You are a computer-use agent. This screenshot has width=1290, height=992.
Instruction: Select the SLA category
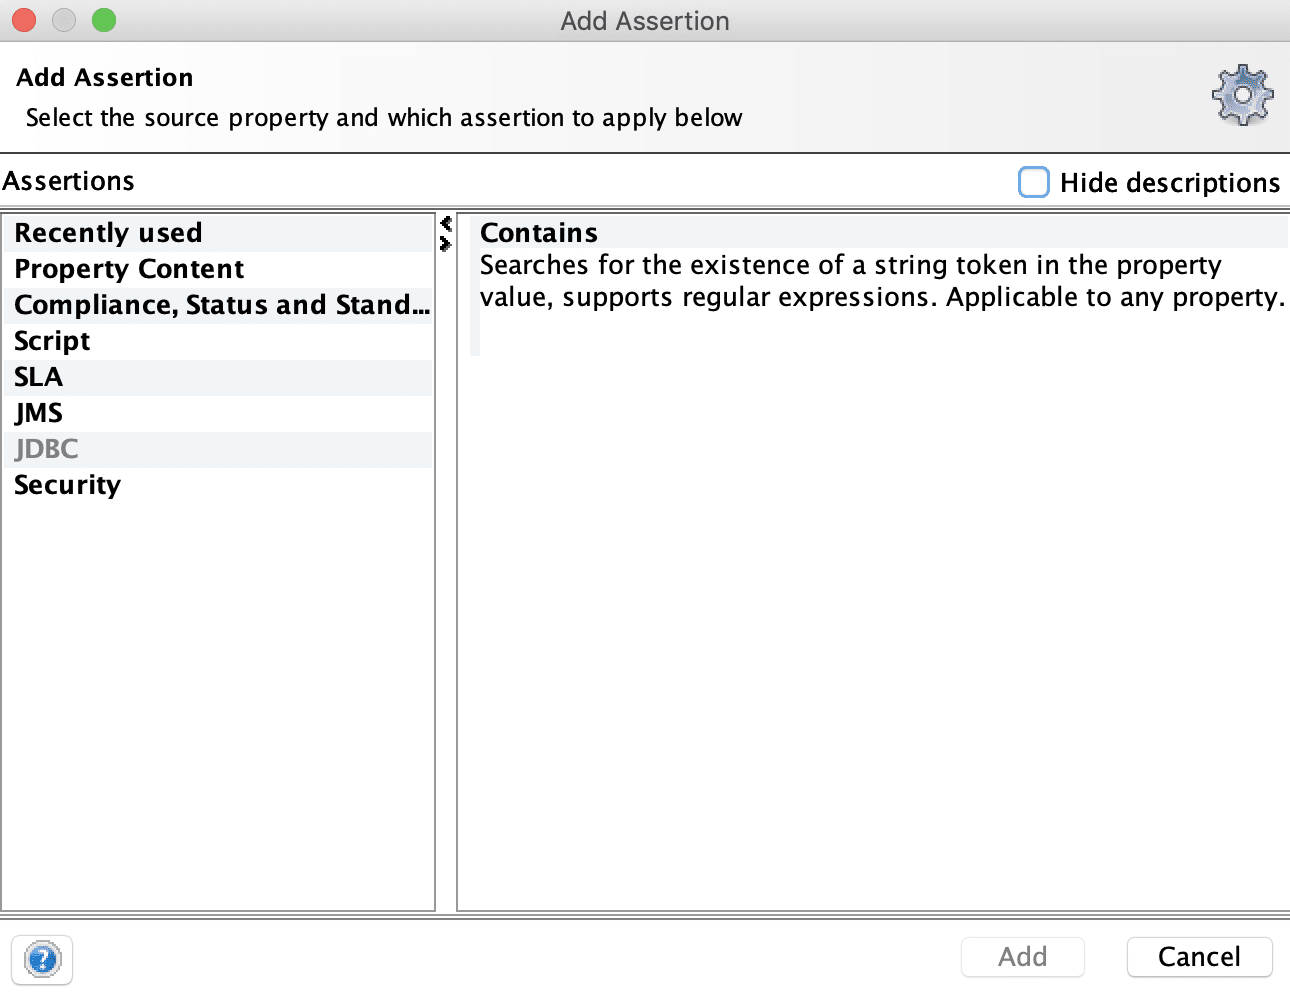click(x=37, y=377)
